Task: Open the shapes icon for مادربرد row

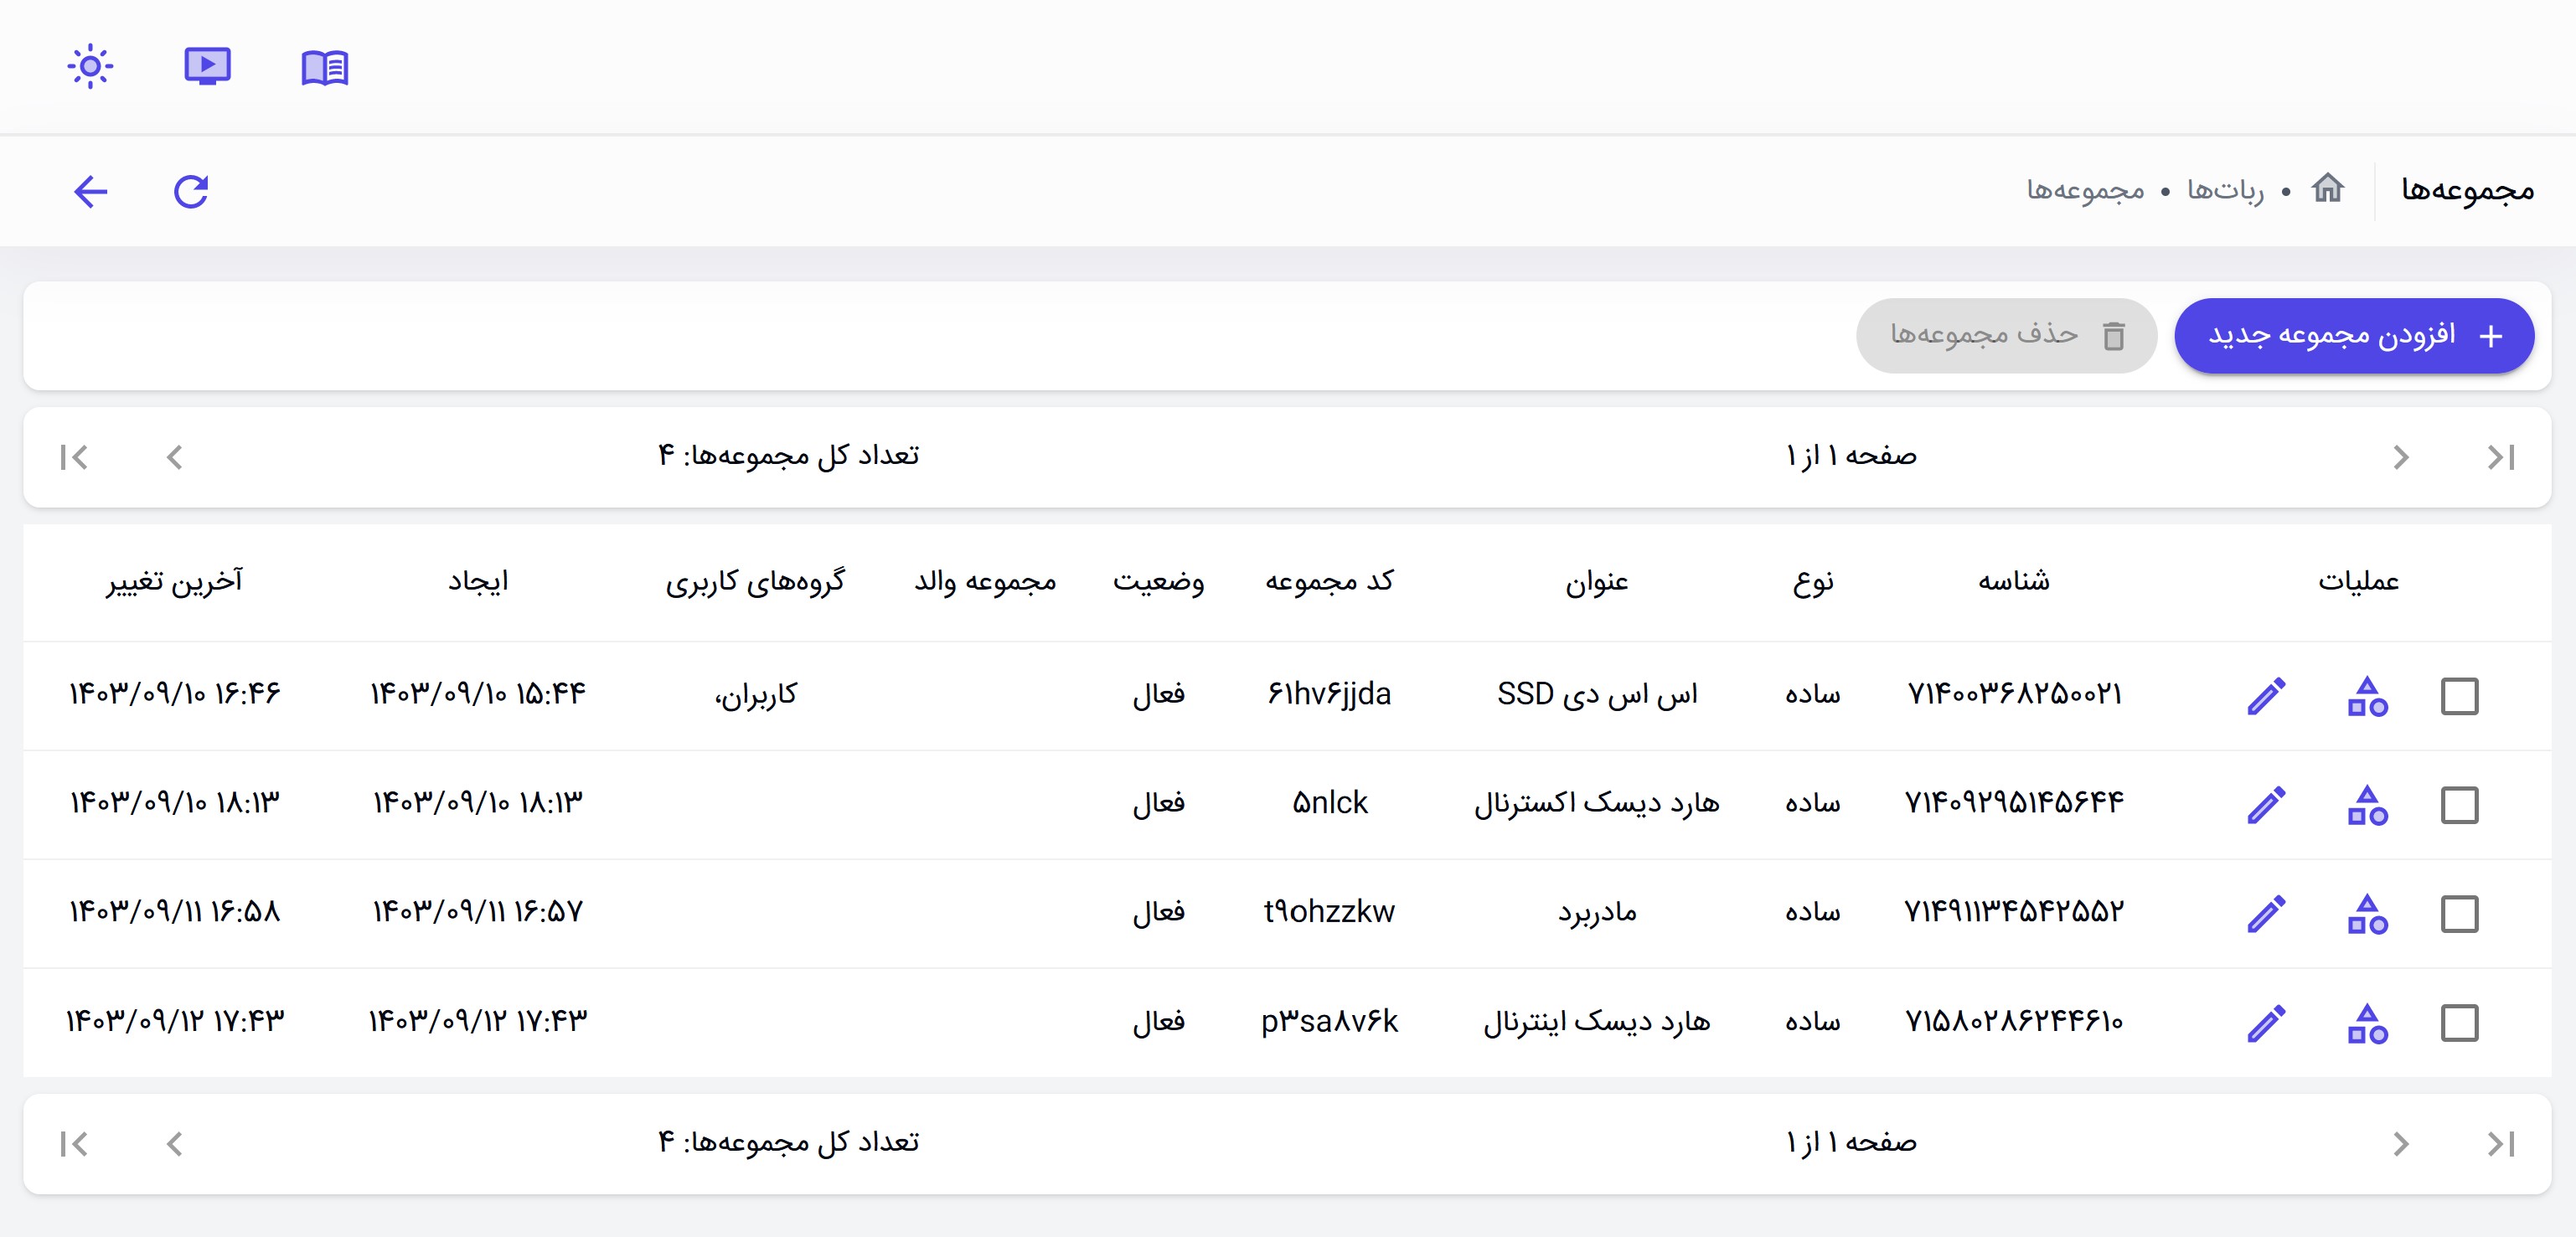Action: (x=2367, y=914)
